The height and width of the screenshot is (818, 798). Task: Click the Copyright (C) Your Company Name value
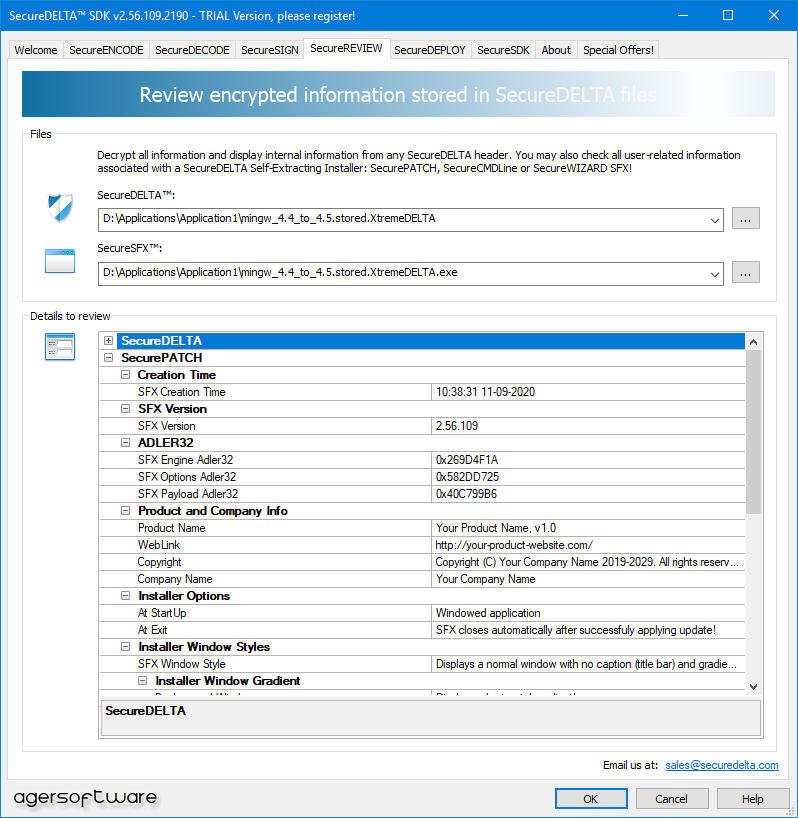587,562
